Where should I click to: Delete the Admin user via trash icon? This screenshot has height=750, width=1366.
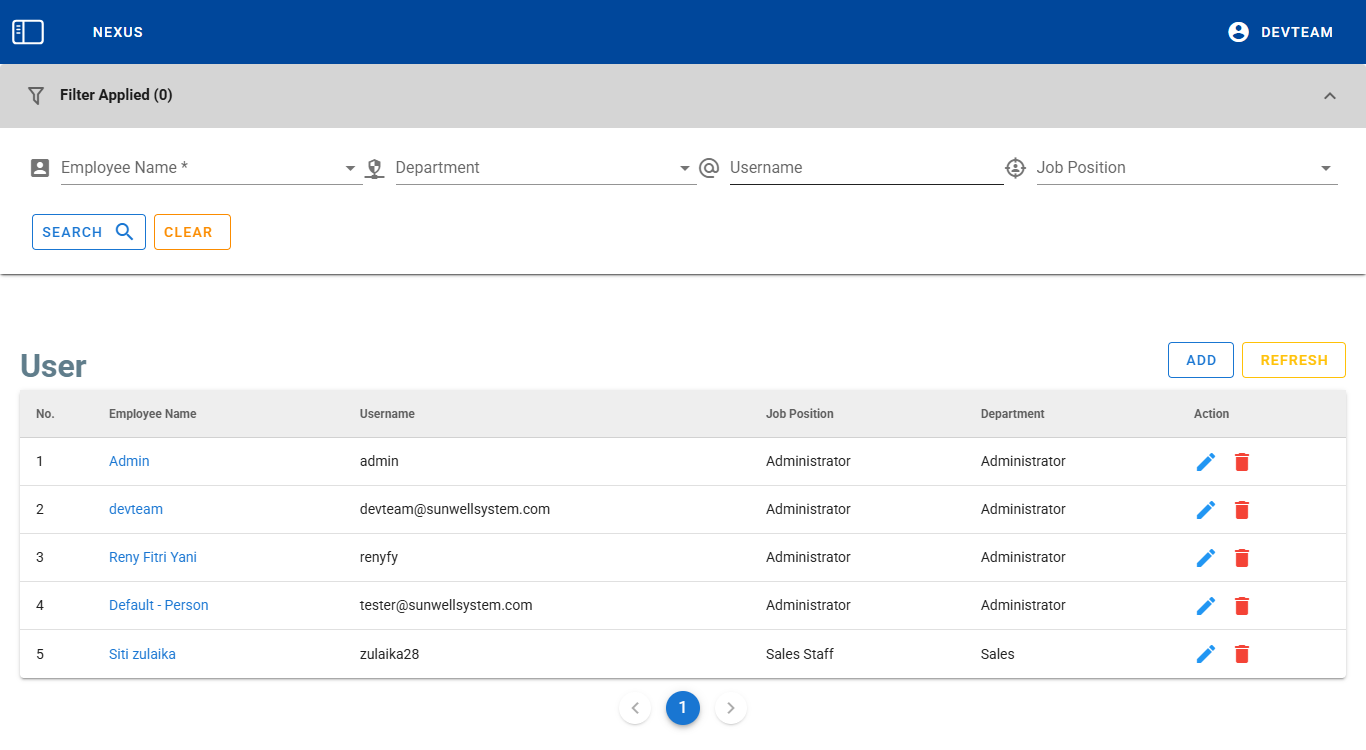1242,462
